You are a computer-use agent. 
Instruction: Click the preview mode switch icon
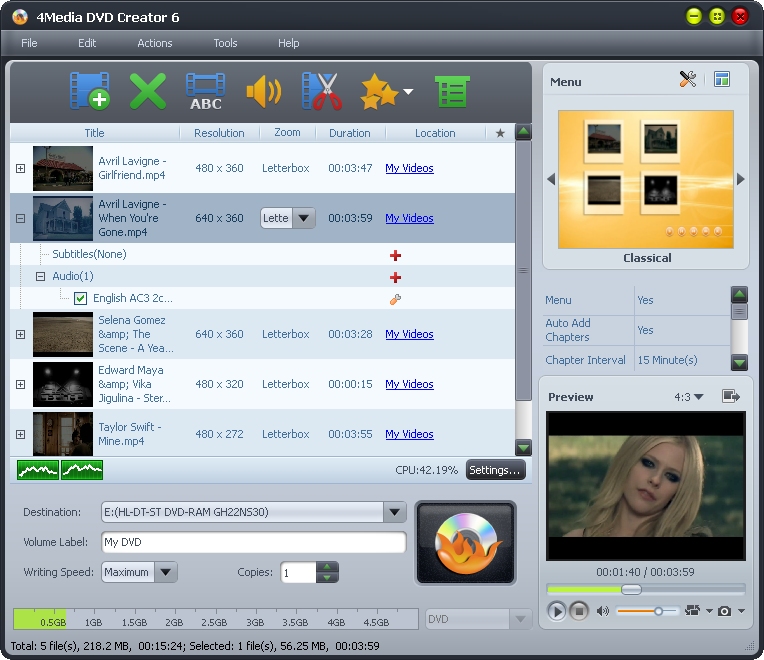tap(692, 610)
